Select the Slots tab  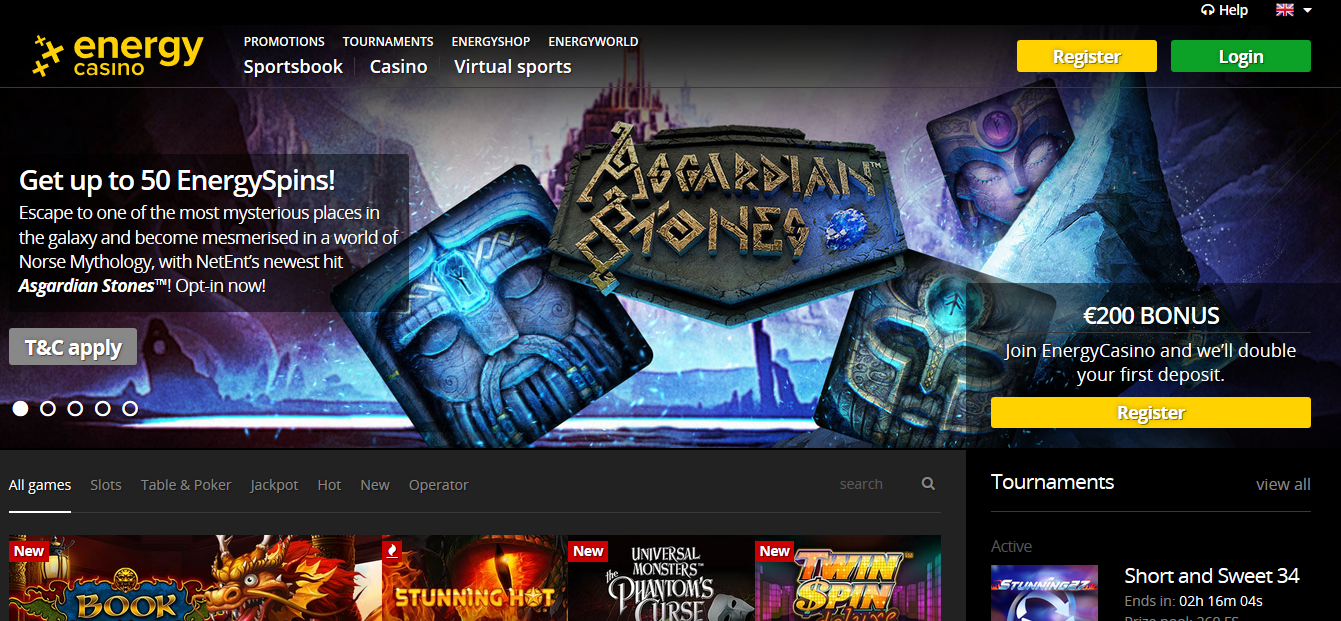point(106,485)
